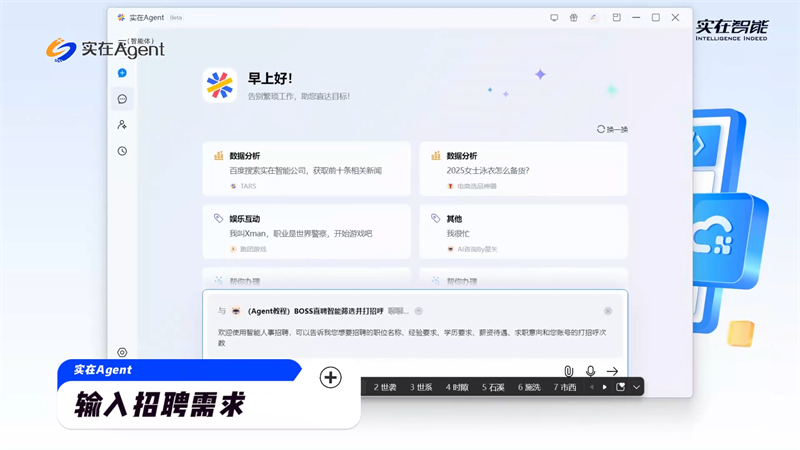Go to next IME candidate page arrow
This screenshot has height=450, width=800.
[604, 387]
